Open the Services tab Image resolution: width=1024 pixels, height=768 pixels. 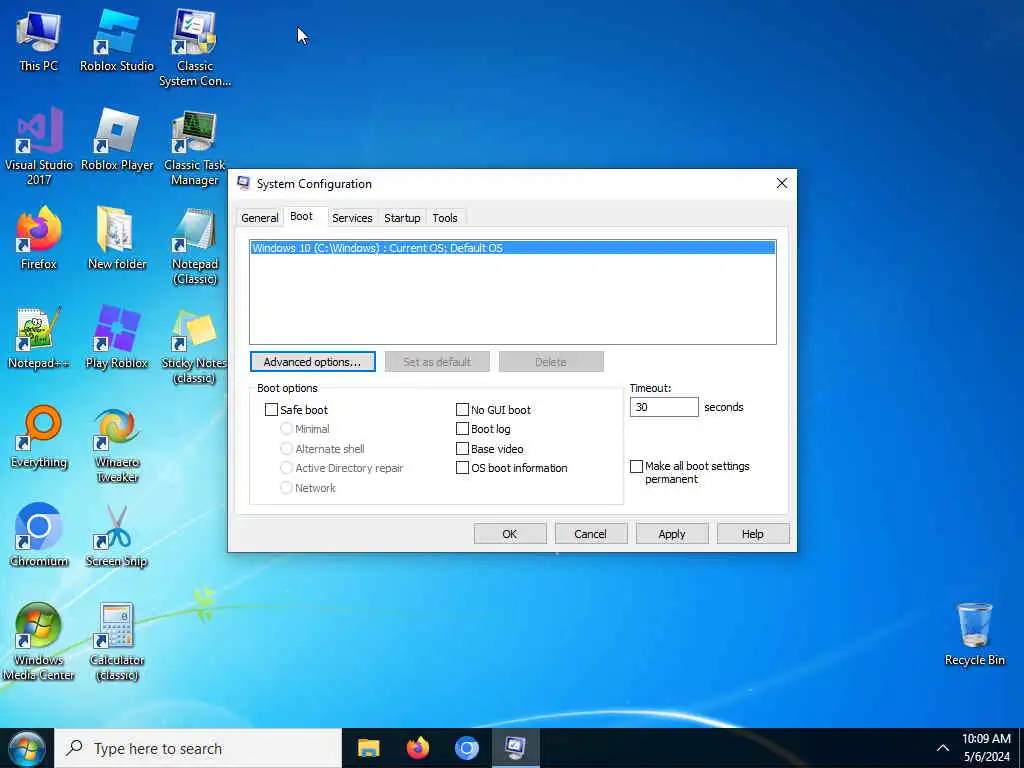(352, 218)
